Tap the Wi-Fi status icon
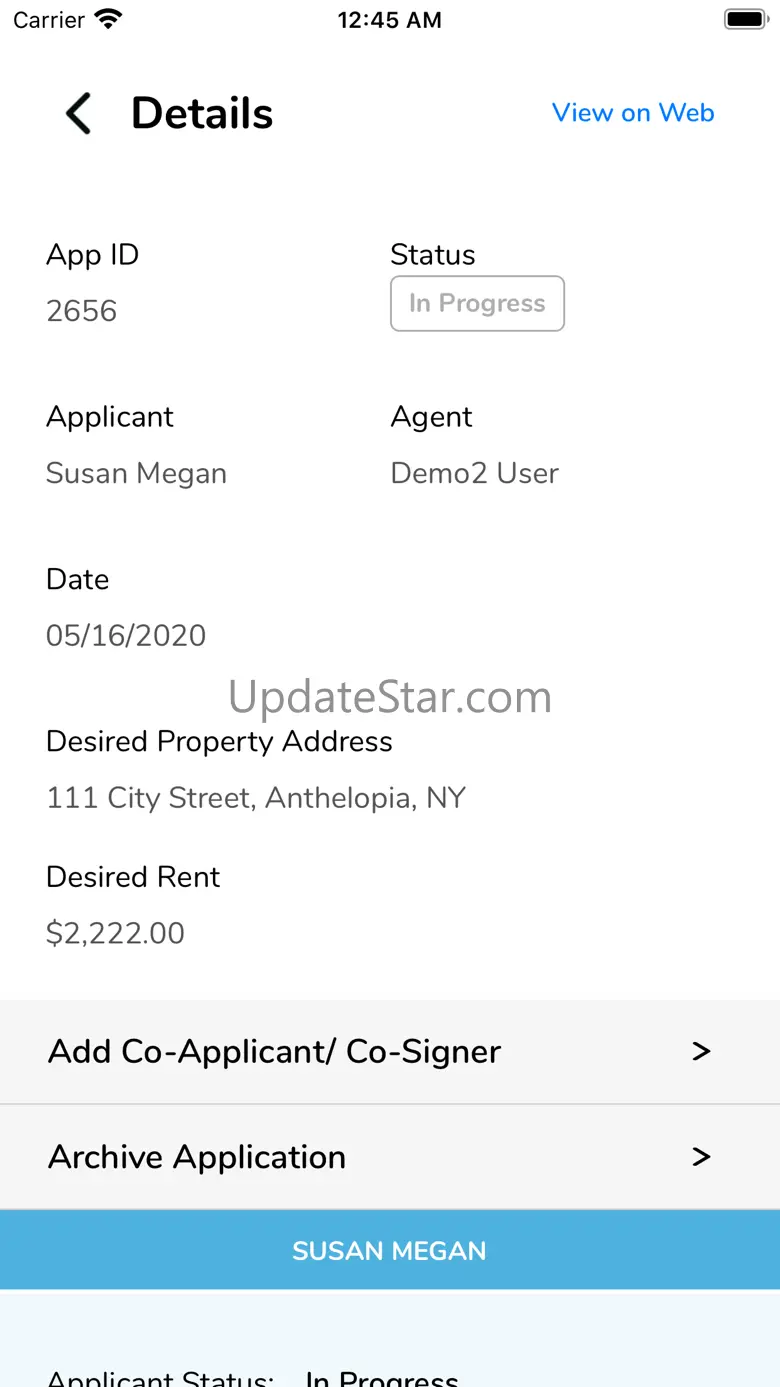 (107, 19)
